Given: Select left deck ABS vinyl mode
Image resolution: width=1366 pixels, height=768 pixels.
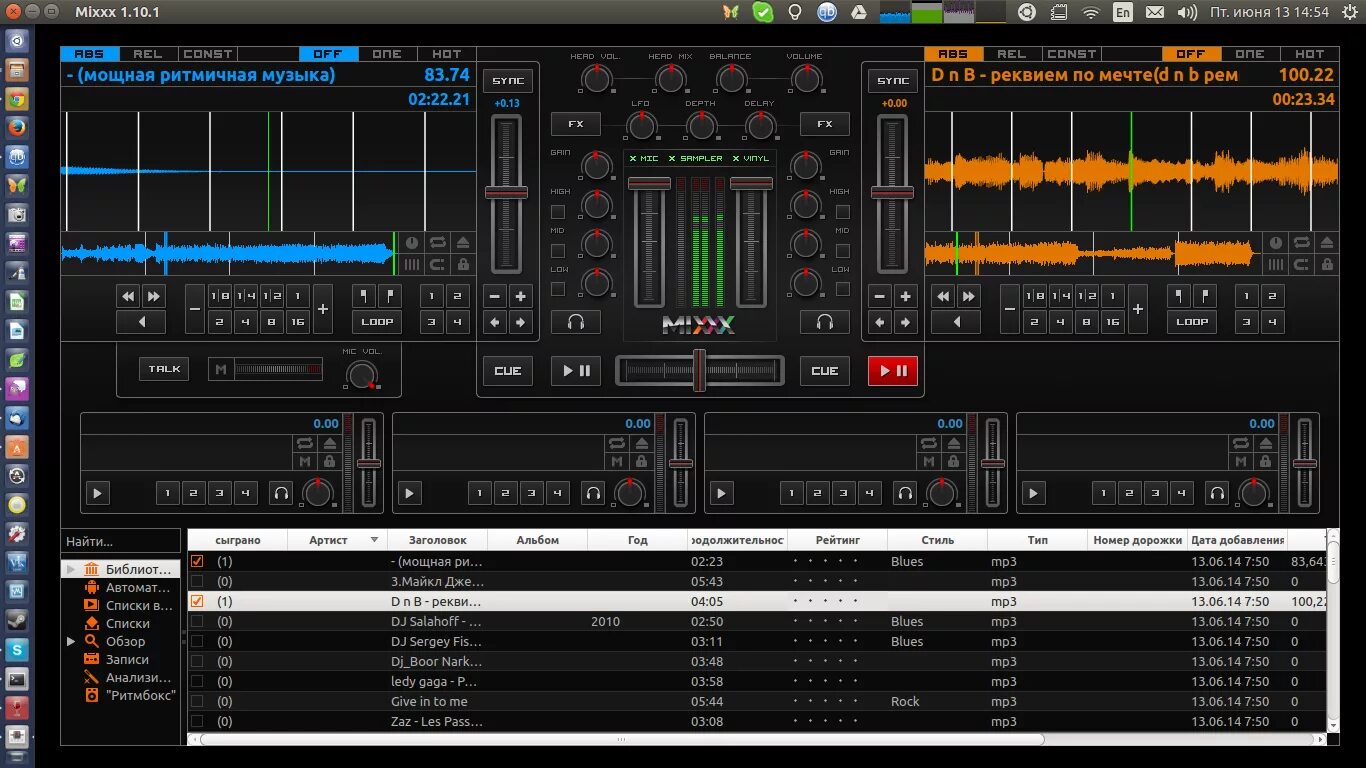Looking at the screenshot, I should (x=89, y=54).
